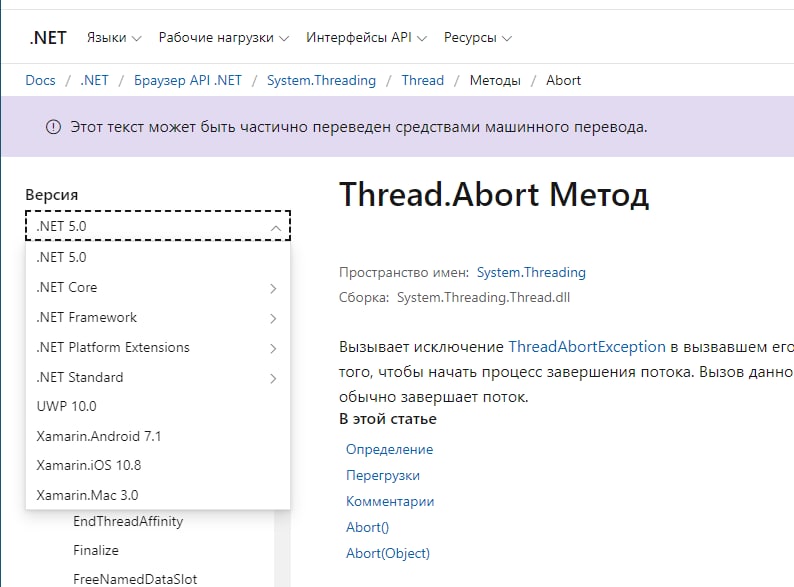Open Finalize in sidebar tree
Viewport: 794px width, 587px height.
[x=96, y=551]
